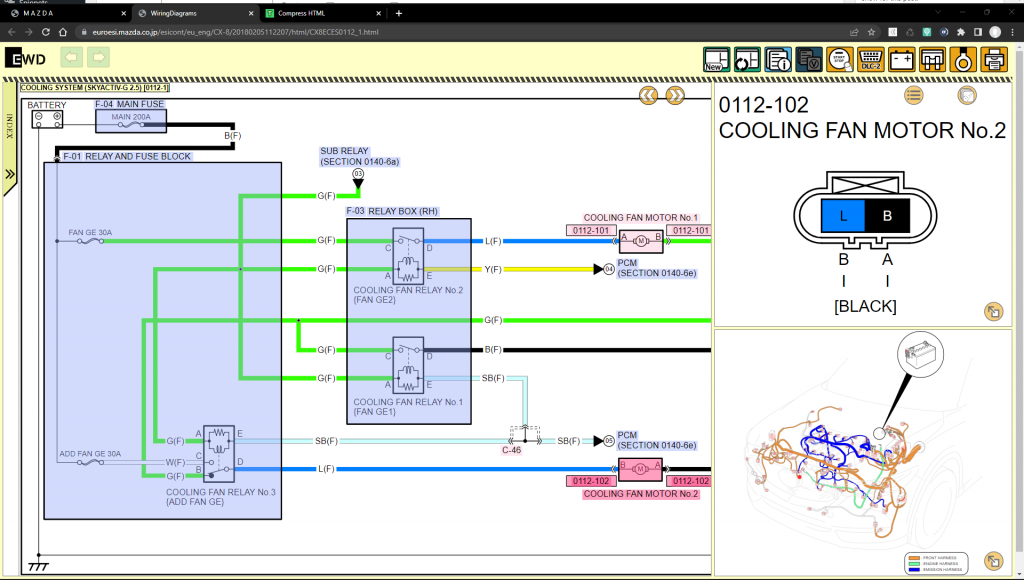Viewport: 1024px width, 580px height.
Task: Click the fuse block toolbar icon
Action: pyautogui.click(x=932, y=59)
